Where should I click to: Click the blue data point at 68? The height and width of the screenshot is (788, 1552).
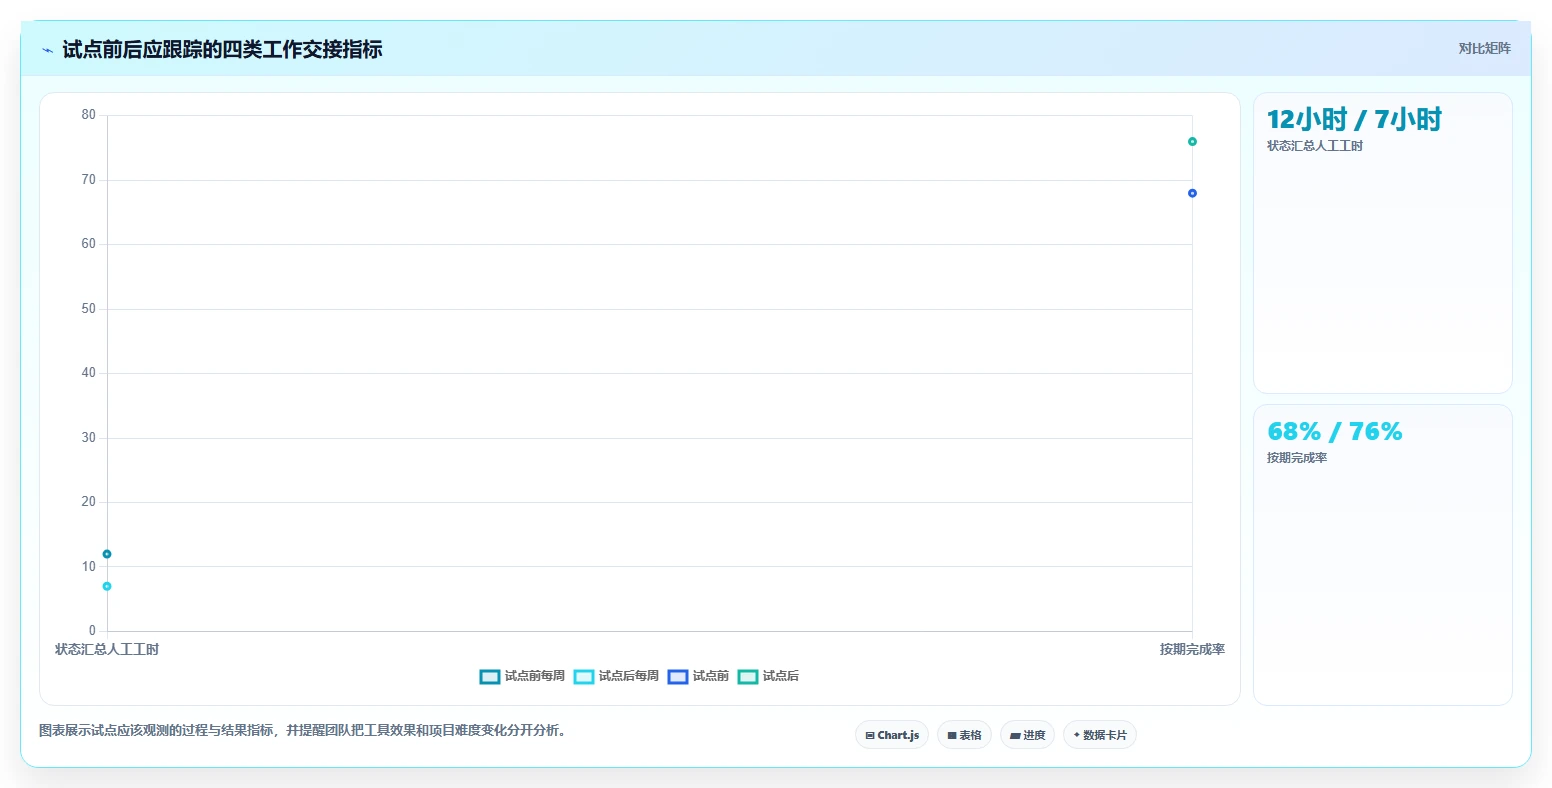(x=1192, y=193)
